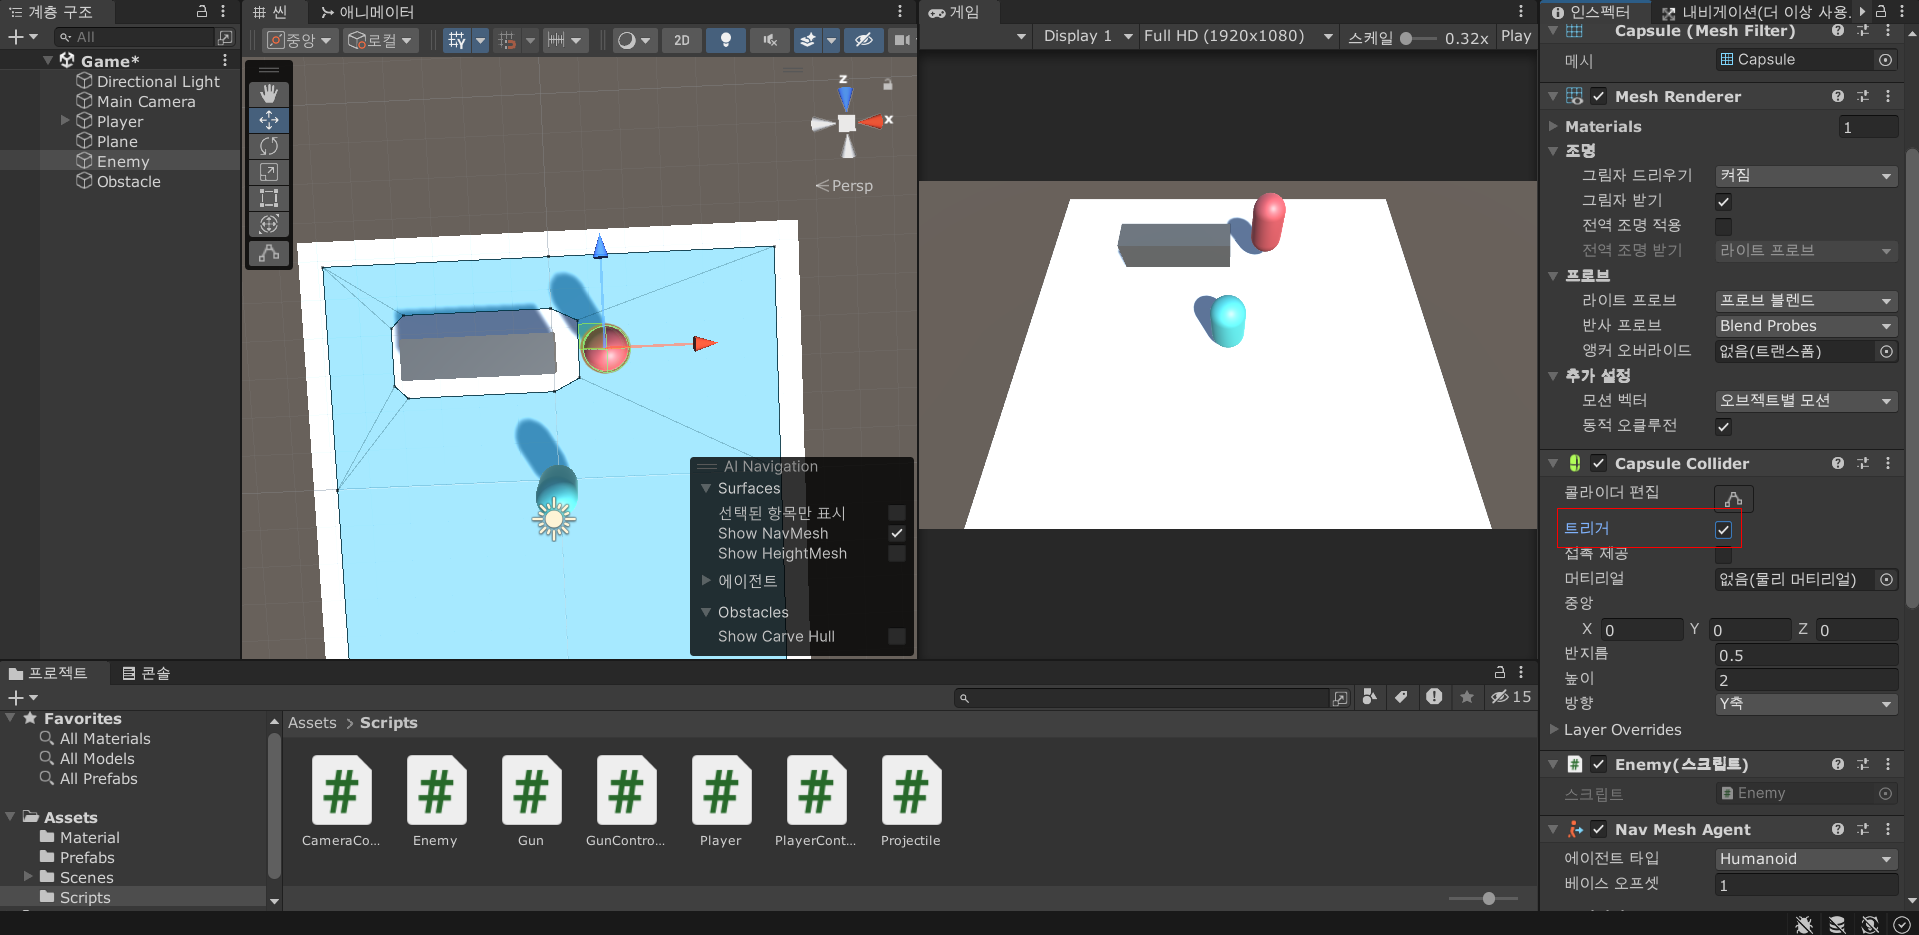Click the scene camera settings icon
This screenshot has height=935, width=1919.
click(902, 40)
